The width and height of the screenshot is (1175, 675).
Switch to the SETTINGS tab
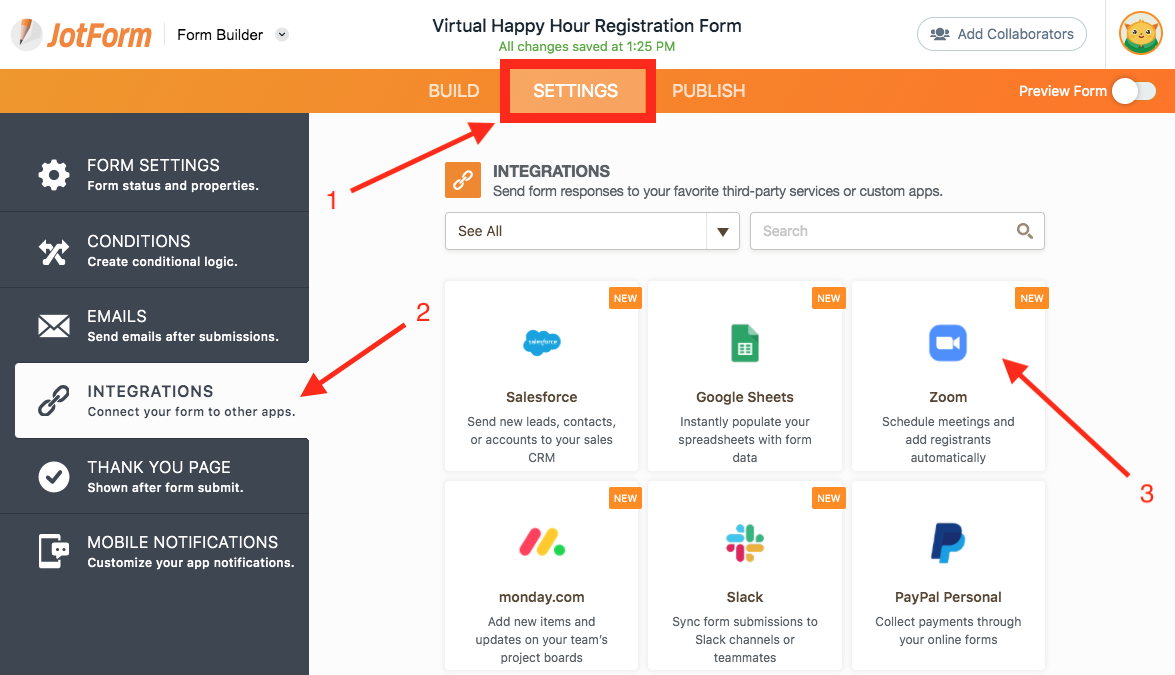(576, 91)
